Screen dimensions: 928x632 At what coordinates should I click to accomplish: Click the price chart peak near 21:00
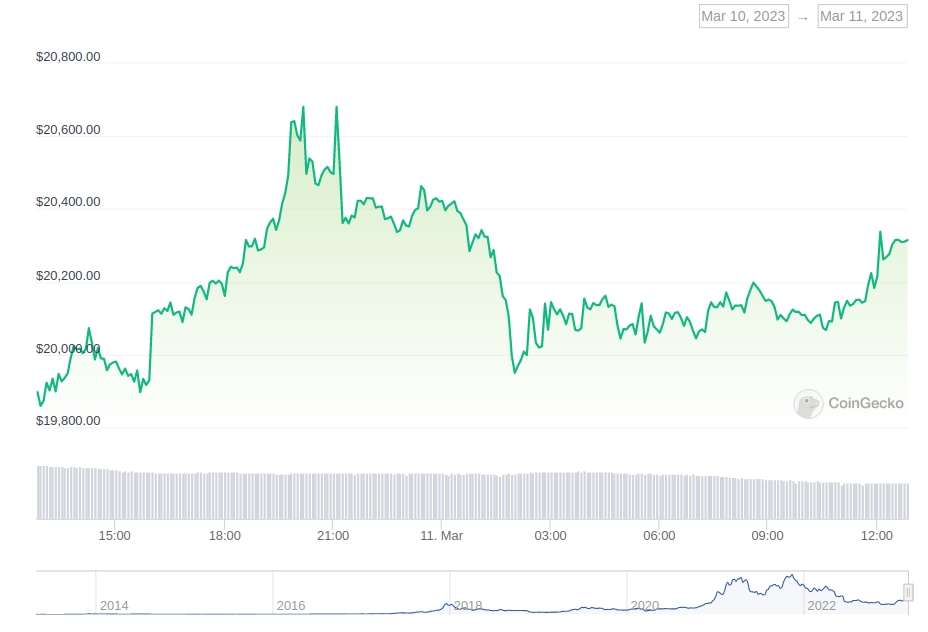tap(336, 105)
